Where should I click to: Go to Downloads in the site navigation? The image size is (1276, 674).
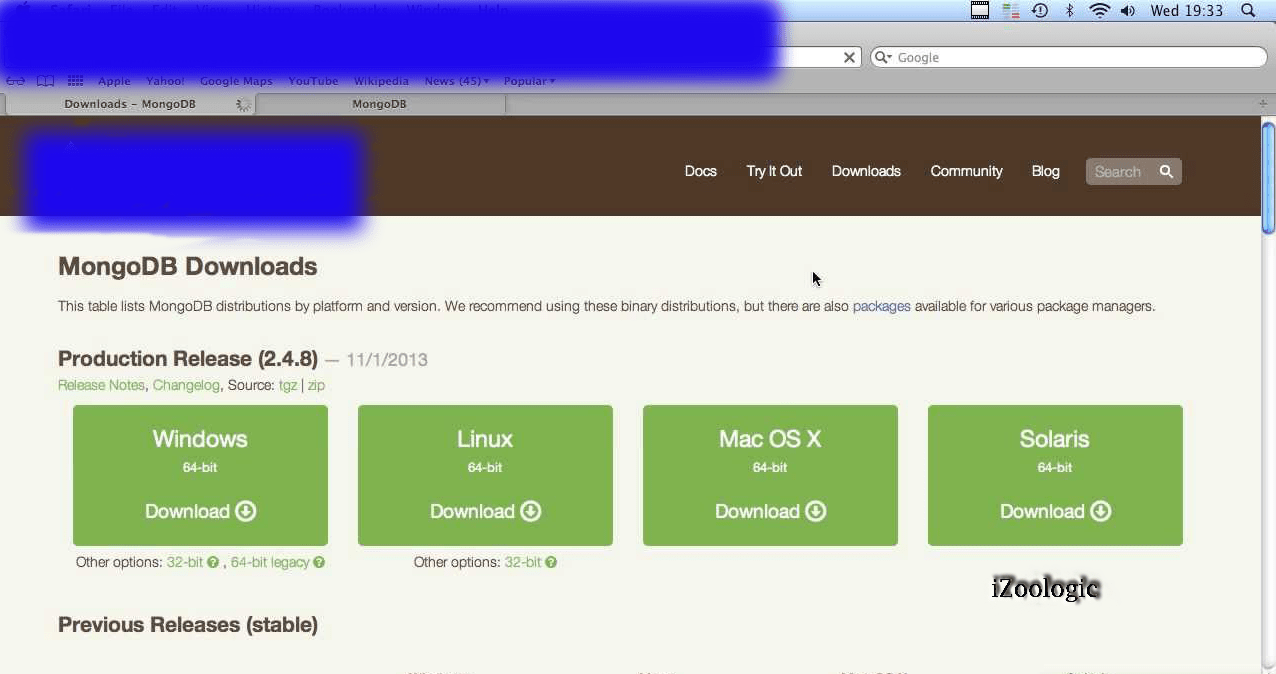click(x=866, y=171)
